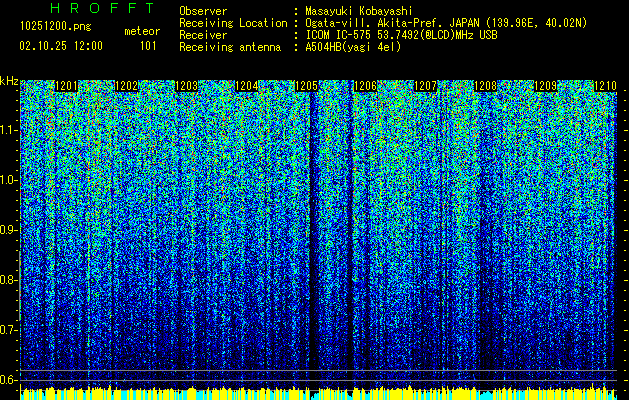629x400 pixels.
Task: Click the 1203 time marker
Action: (x=187, y=86)
